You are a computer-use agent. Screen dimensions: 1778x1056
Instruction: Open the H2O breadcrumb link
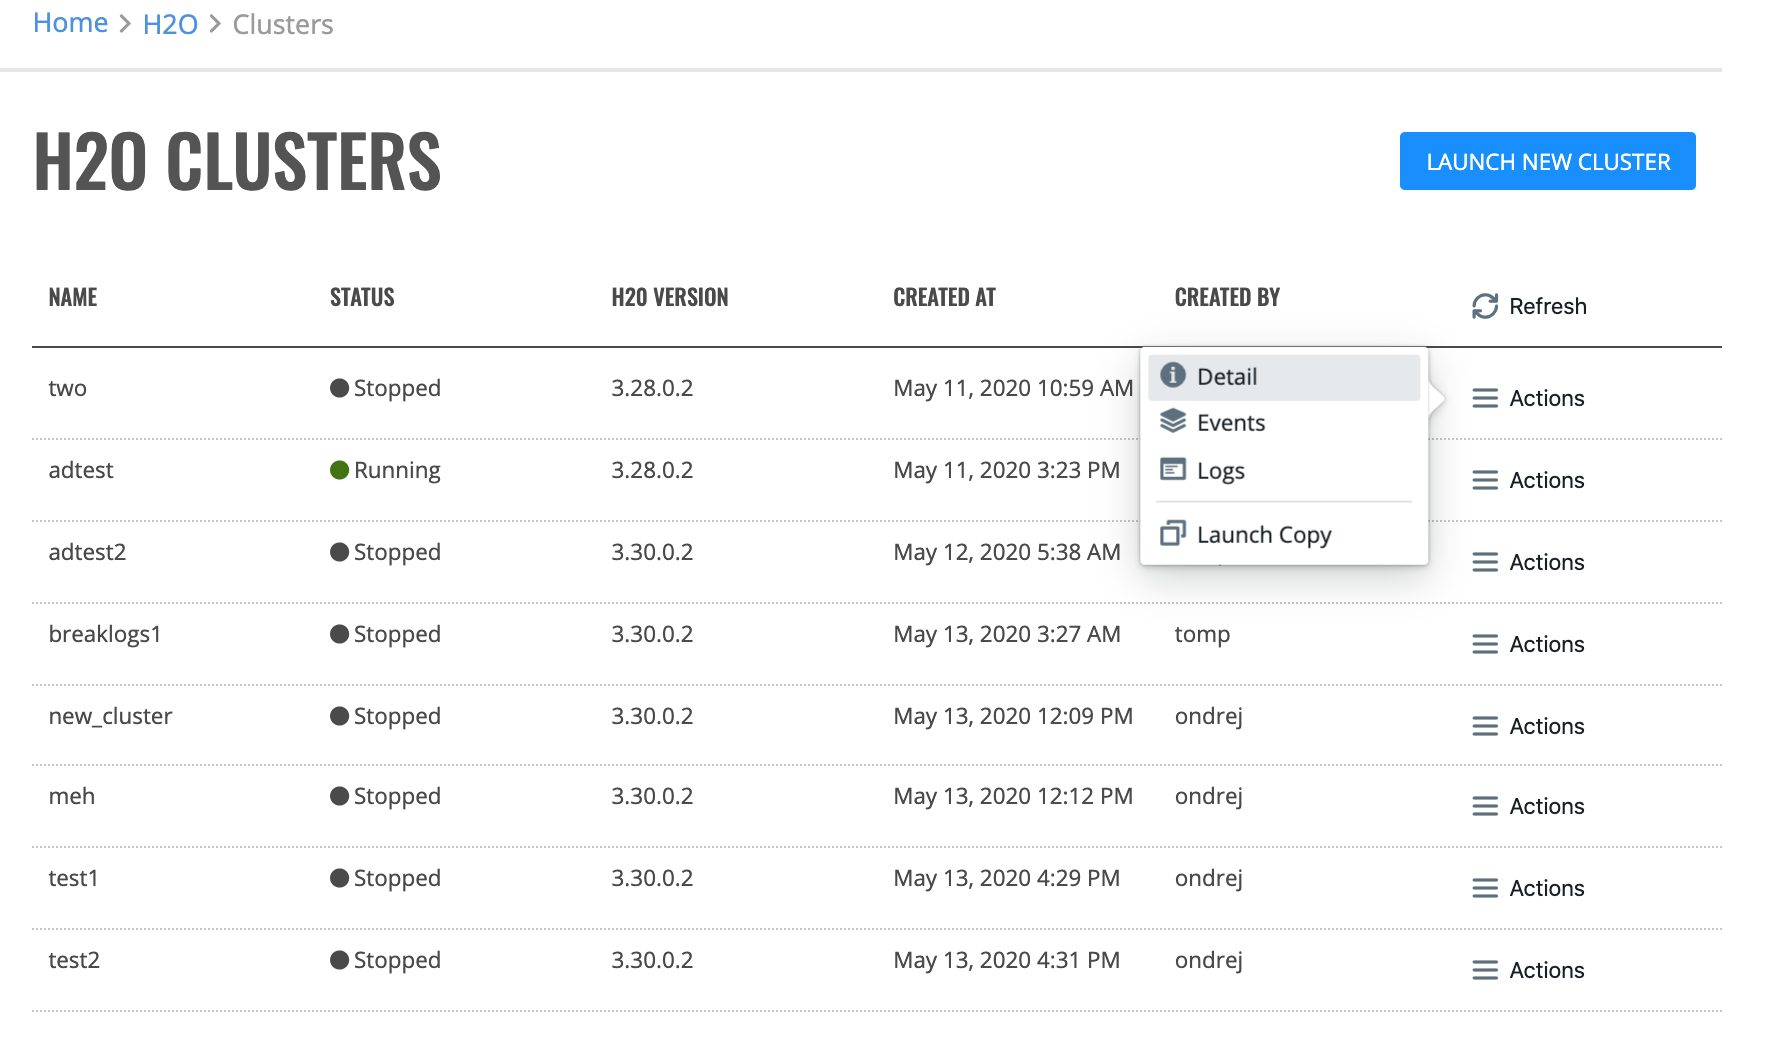(x=170, y=24)
